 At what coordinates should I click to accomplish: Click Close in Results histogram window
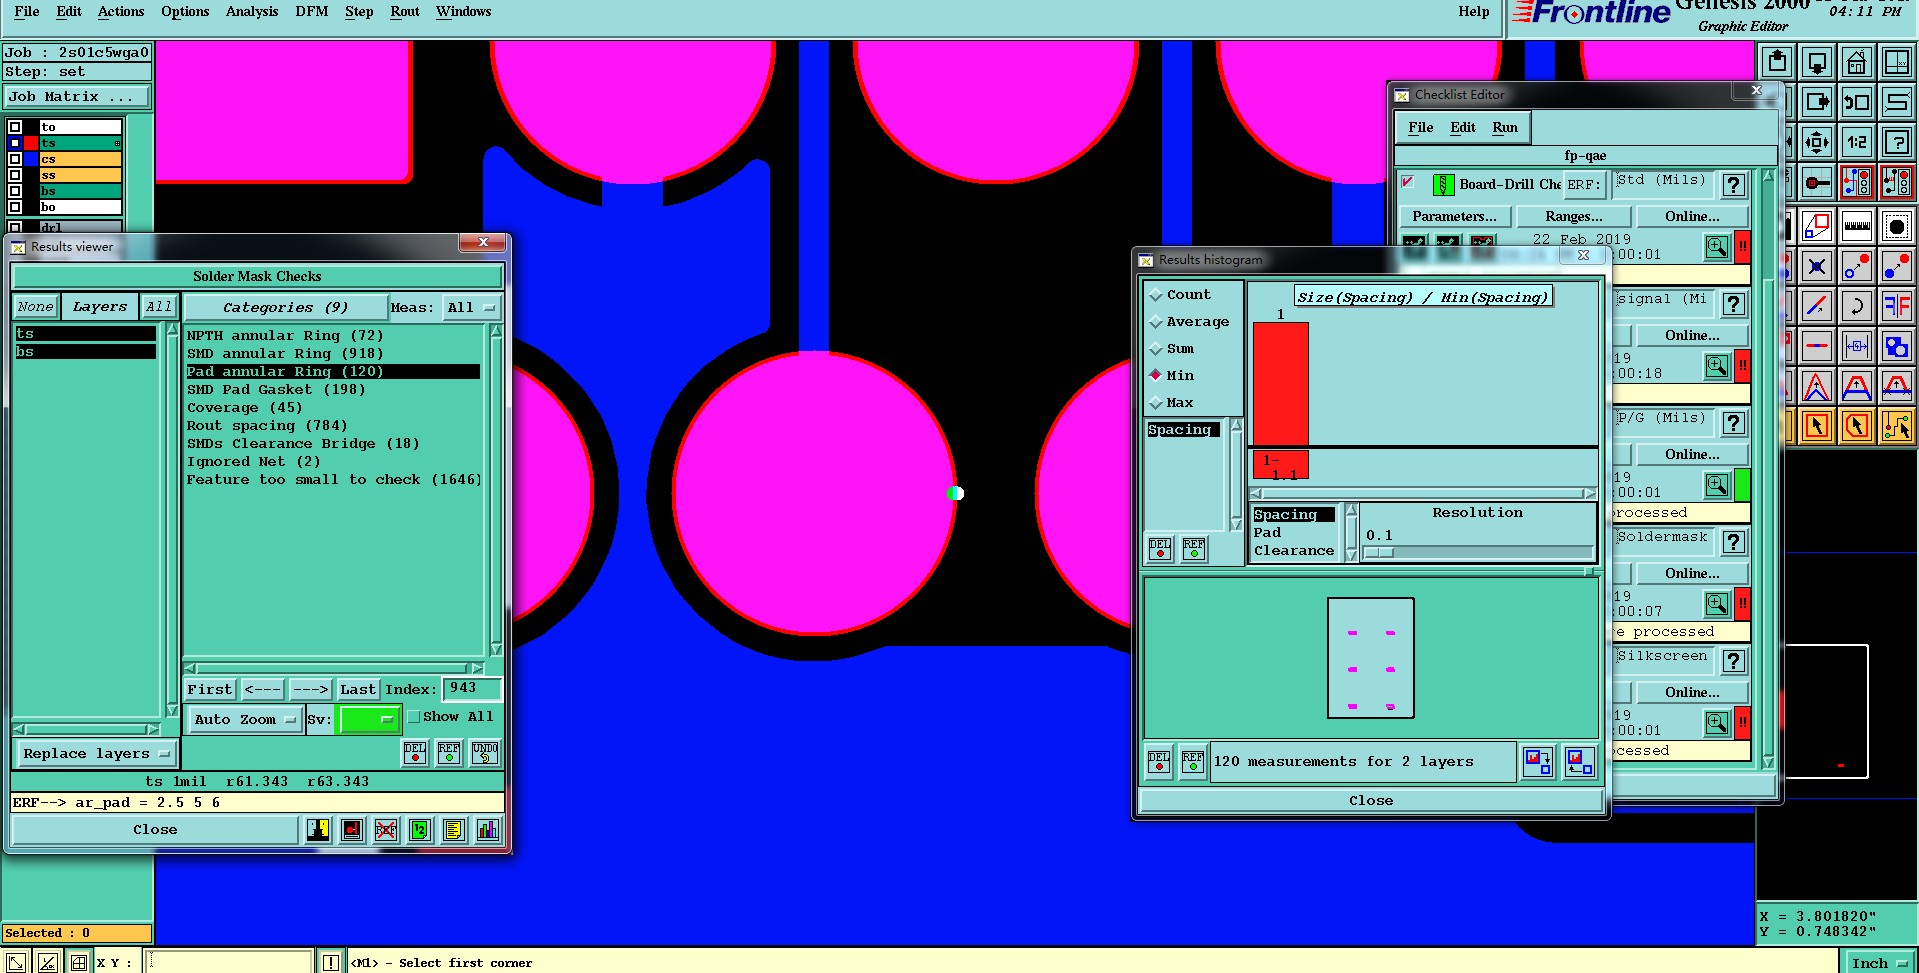(1370, 801)
